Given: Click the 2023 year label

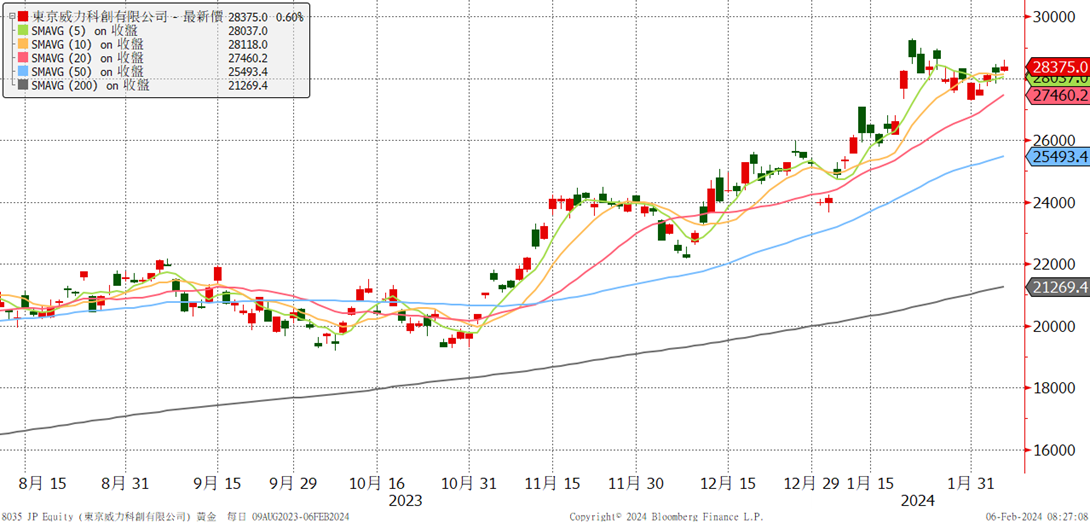Looking at the screenshot, I should point(404,501).
